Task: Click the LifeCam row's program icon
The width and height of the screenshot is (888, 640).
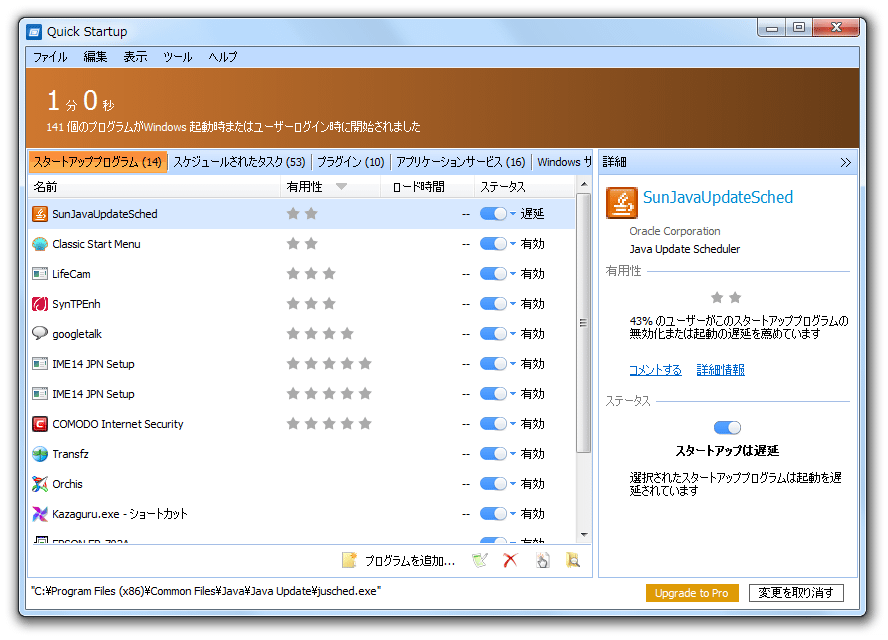Action: click(x=40, y=274)
